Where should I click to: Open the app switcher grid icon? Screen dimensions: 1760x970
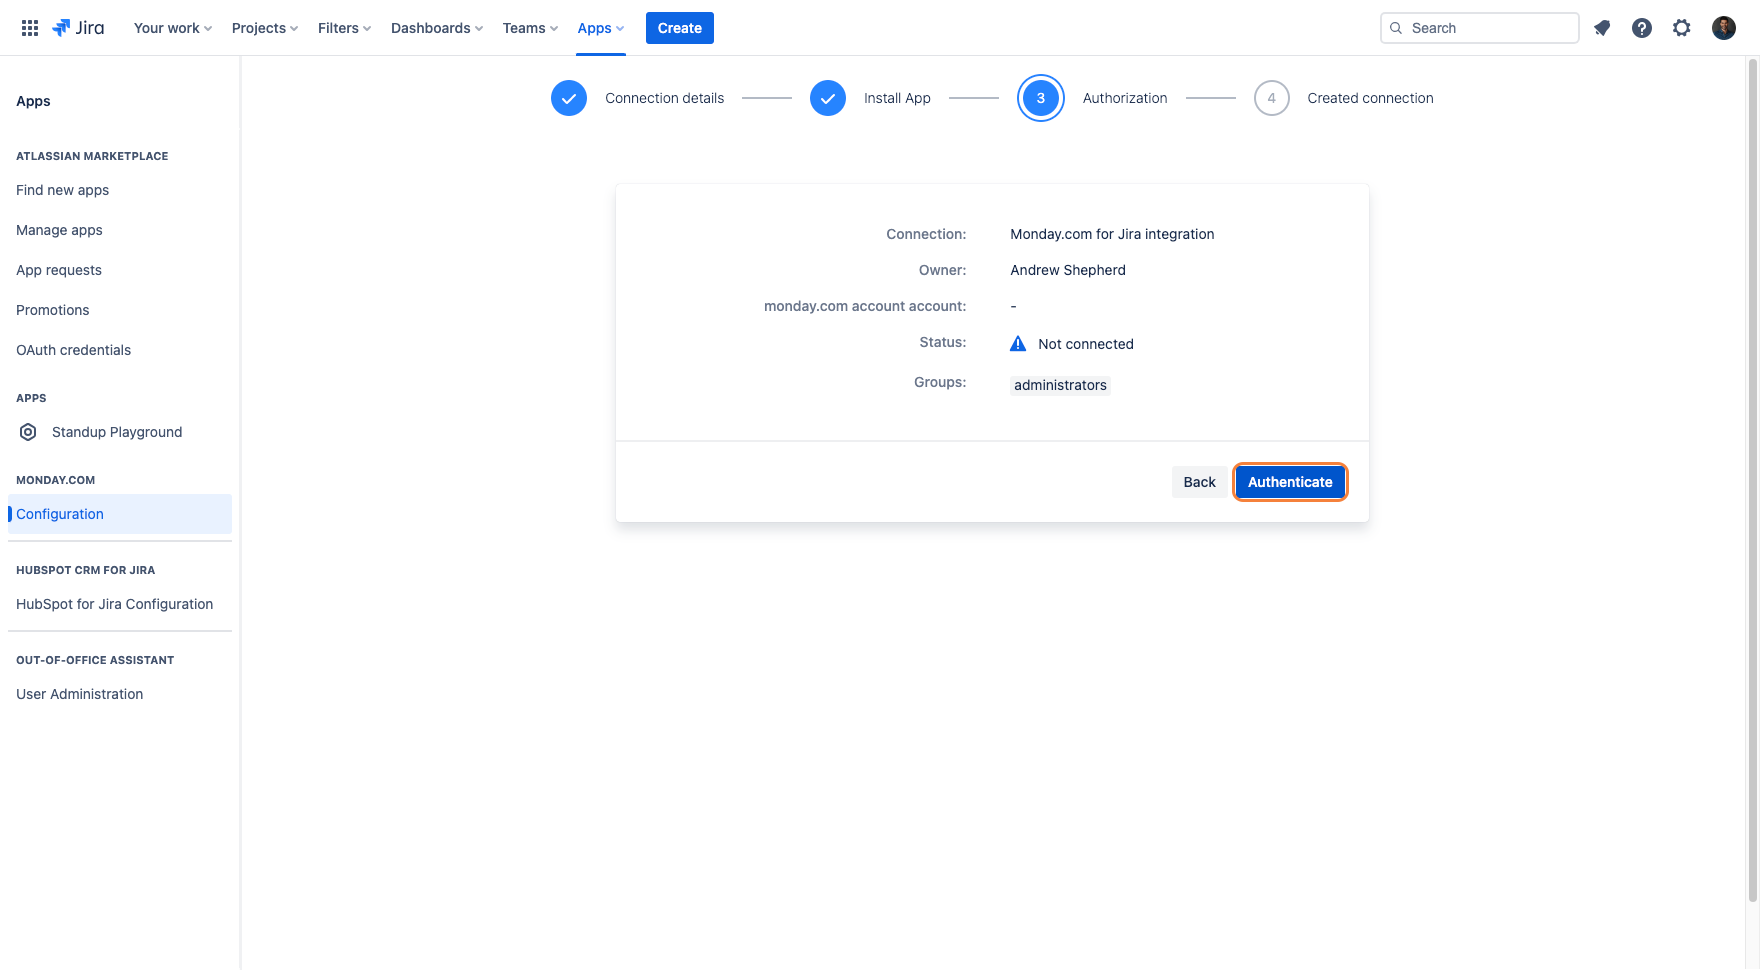pos(30,28)
